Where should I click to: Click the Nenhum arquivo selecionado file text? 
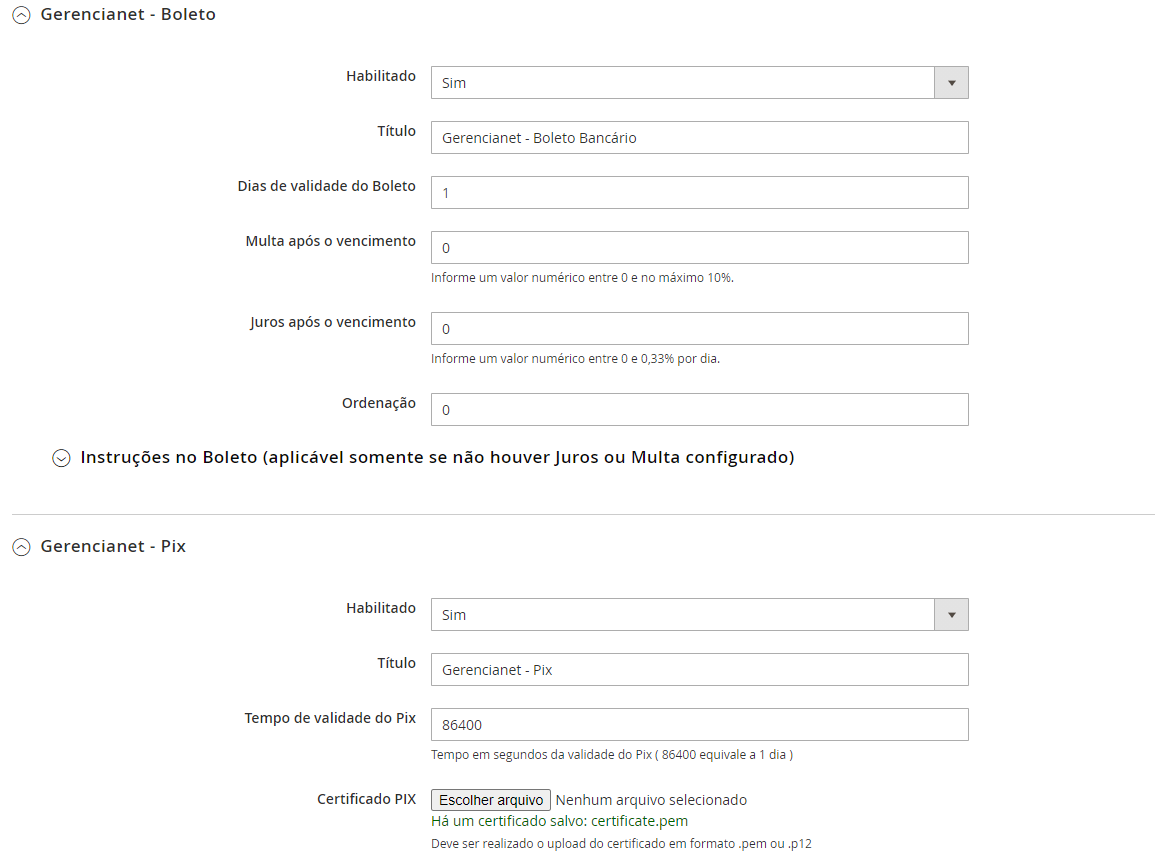[x=651, y=800]
